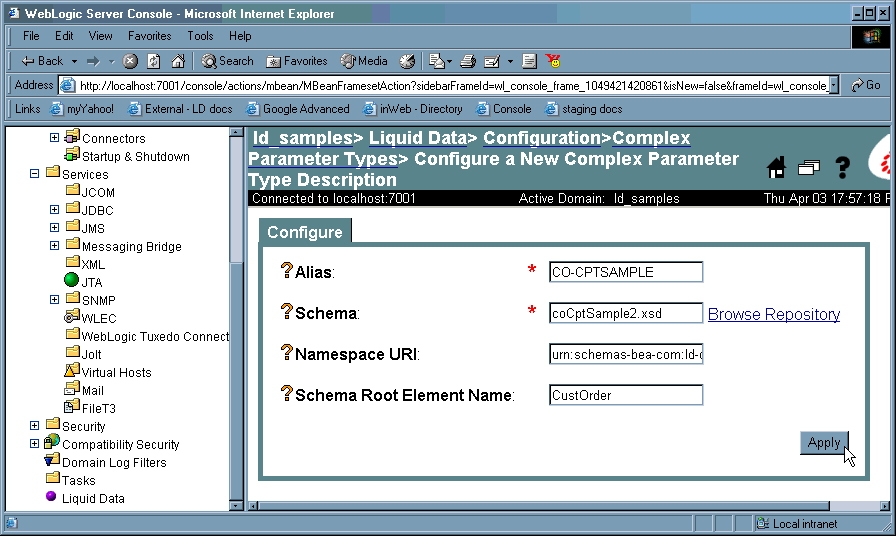The width and height of the screenshot is (896, 536).
Task: Open the Edit menu
Action: [x=64, y=36]
